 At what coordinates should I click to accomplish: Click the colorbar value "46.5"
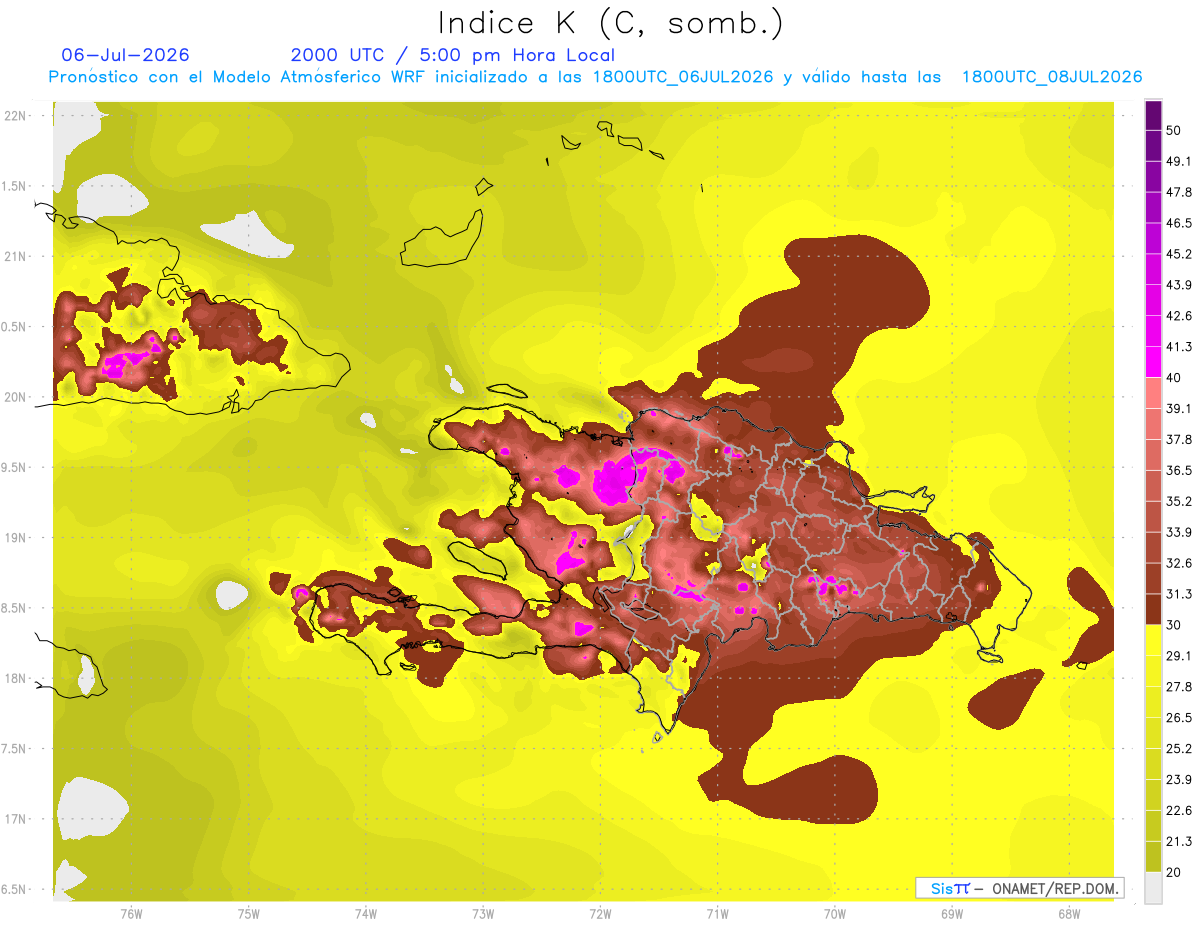pos(1178,223)
